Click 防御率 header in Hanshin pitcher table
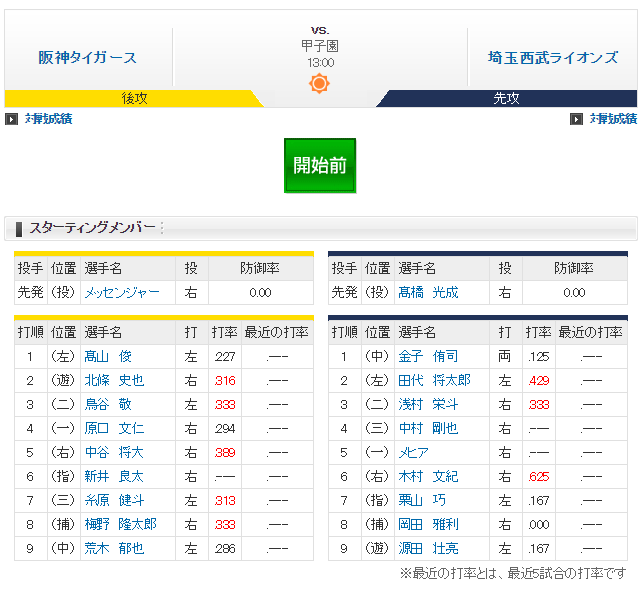 [x=260, y=269]
